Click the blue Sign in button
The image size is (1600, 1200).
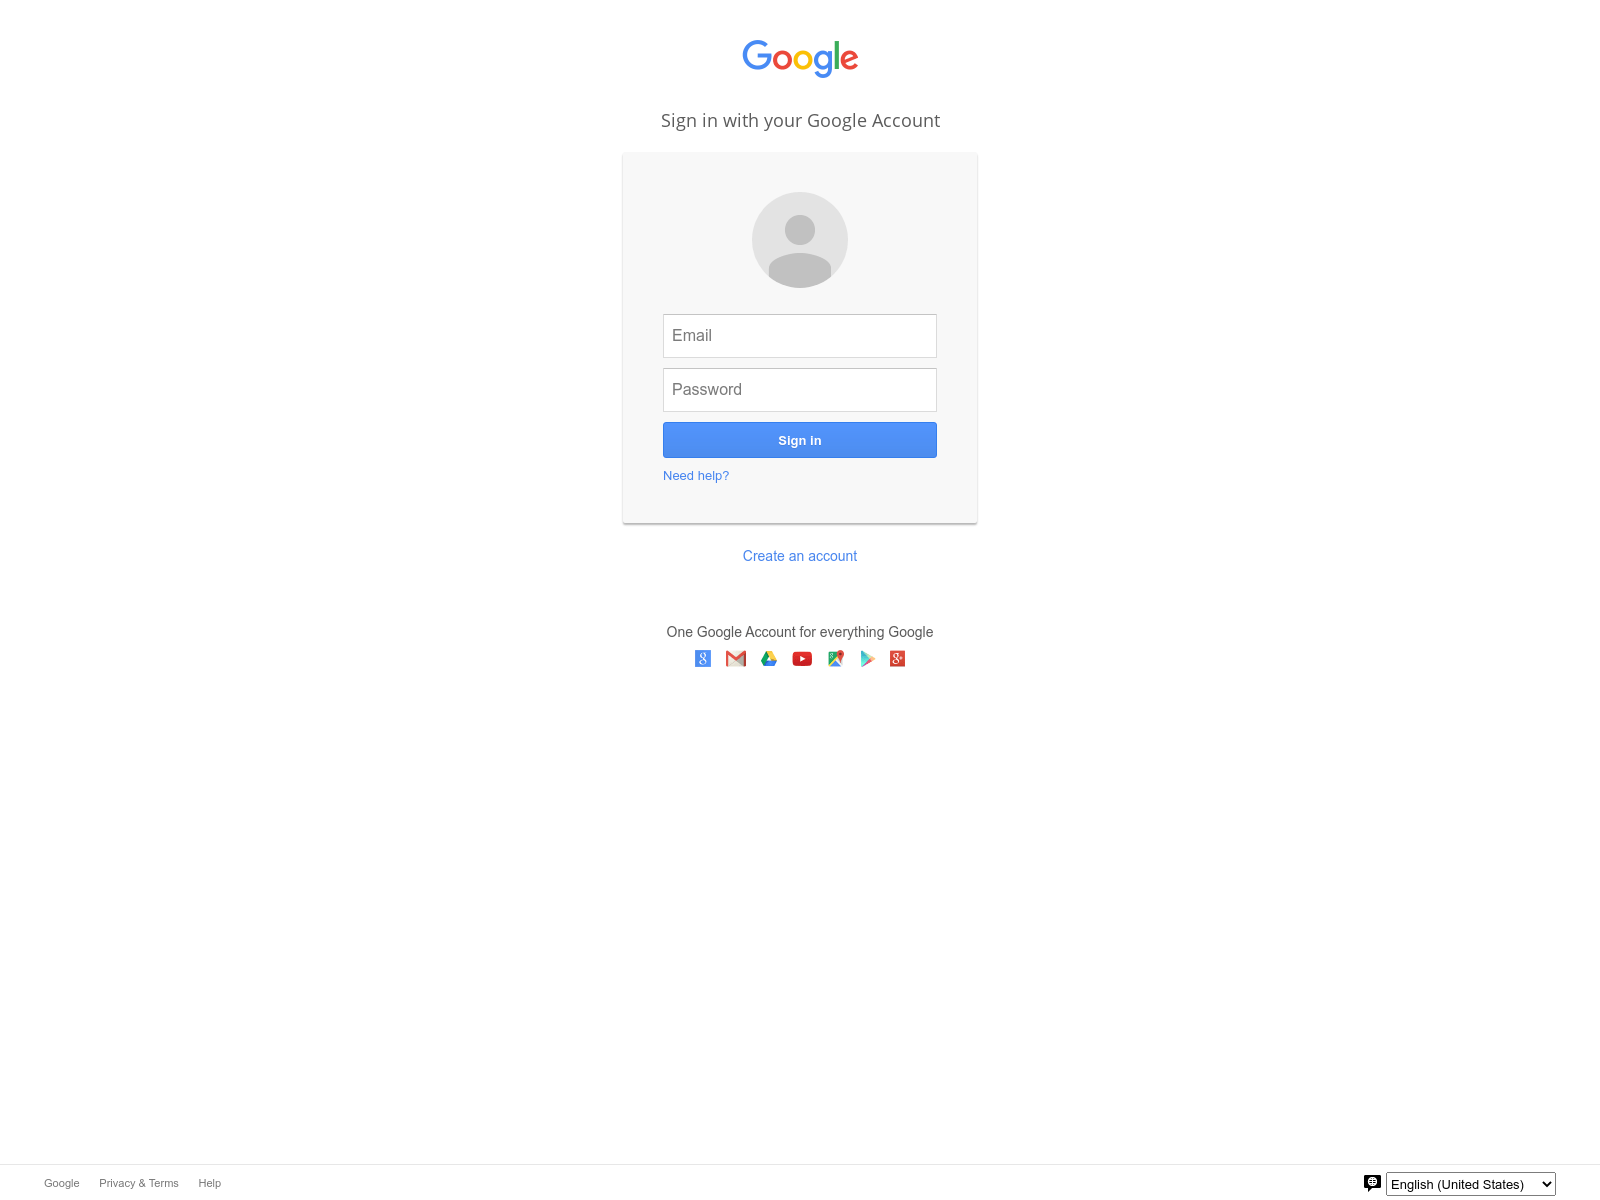[800, 440]
